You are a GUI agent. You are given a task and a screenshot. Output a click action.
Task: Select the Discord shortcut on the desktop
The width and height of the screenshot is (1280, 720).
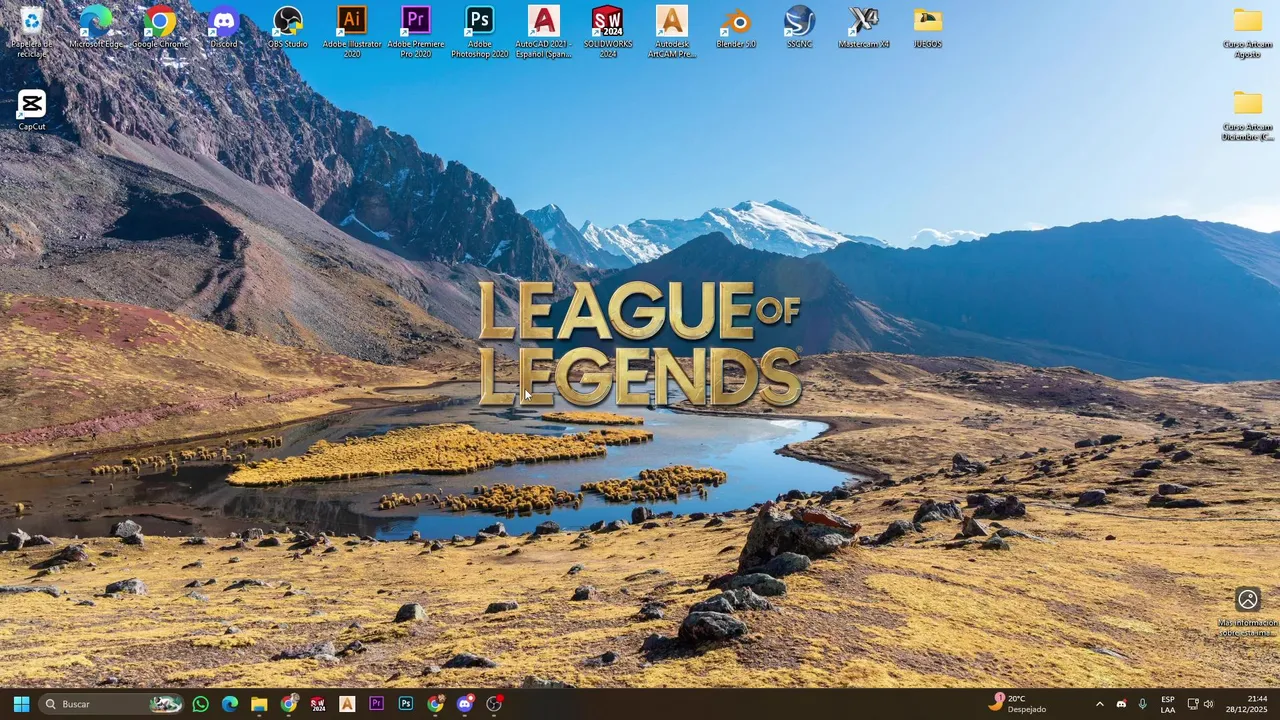click(x=224, y=27)
